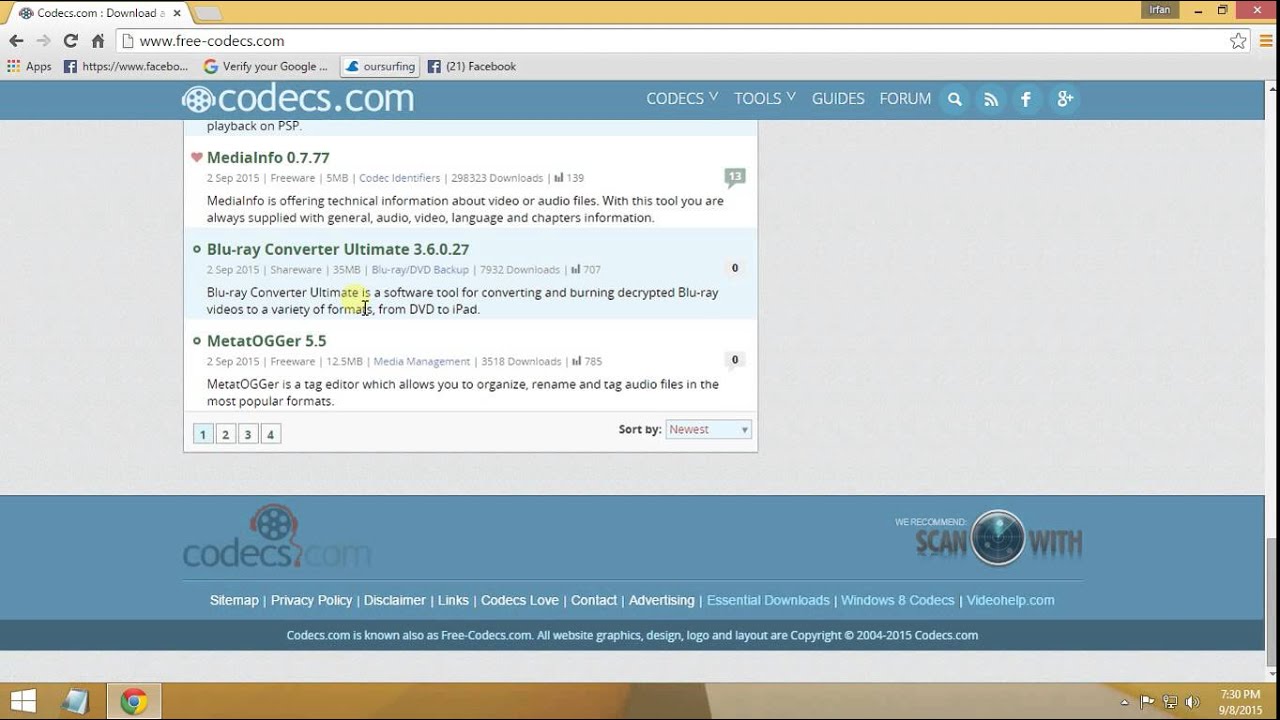This screenshot has height=720, width=1280.
Task: Open the Sort by Newest dropdown
Action: tap(708, 429)
